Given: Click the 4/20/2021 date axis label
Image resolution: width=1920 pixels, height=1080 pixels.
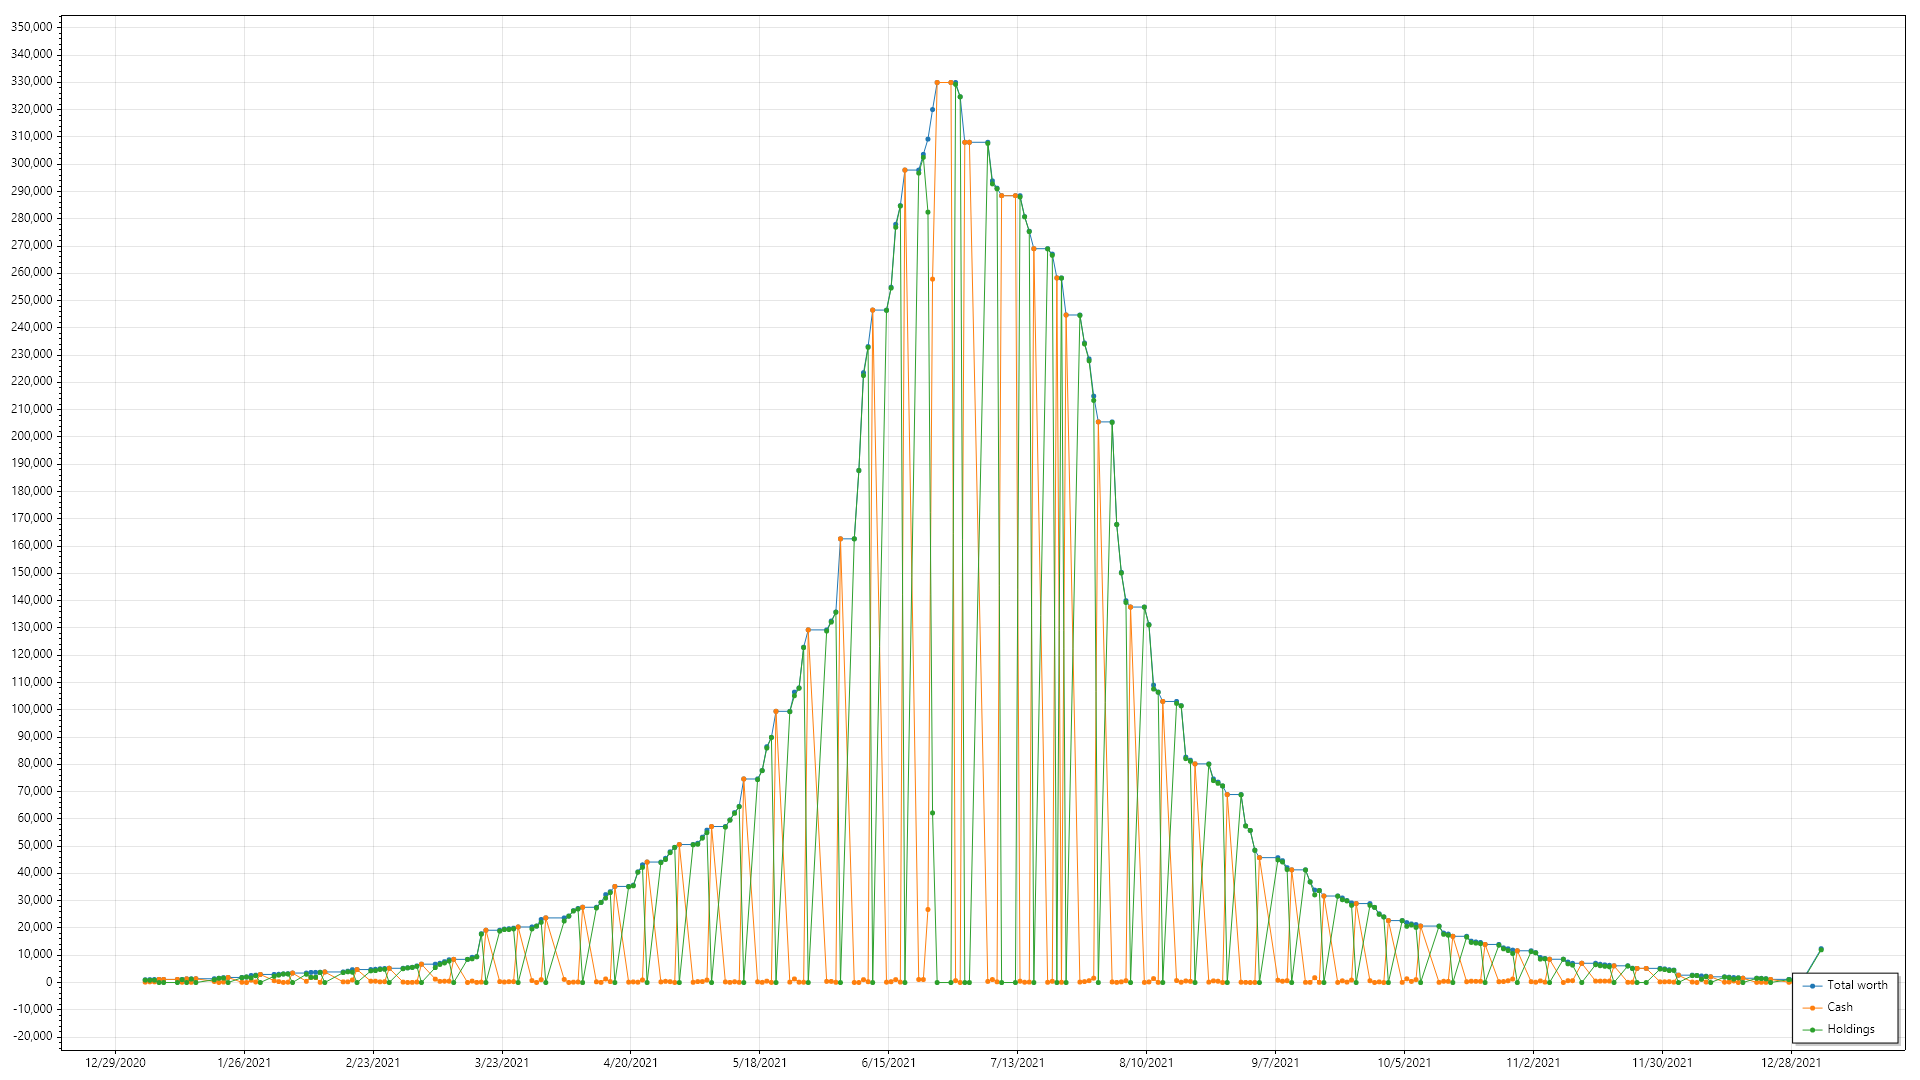Looking at the screenshot, I should (x=631, y=1063).
